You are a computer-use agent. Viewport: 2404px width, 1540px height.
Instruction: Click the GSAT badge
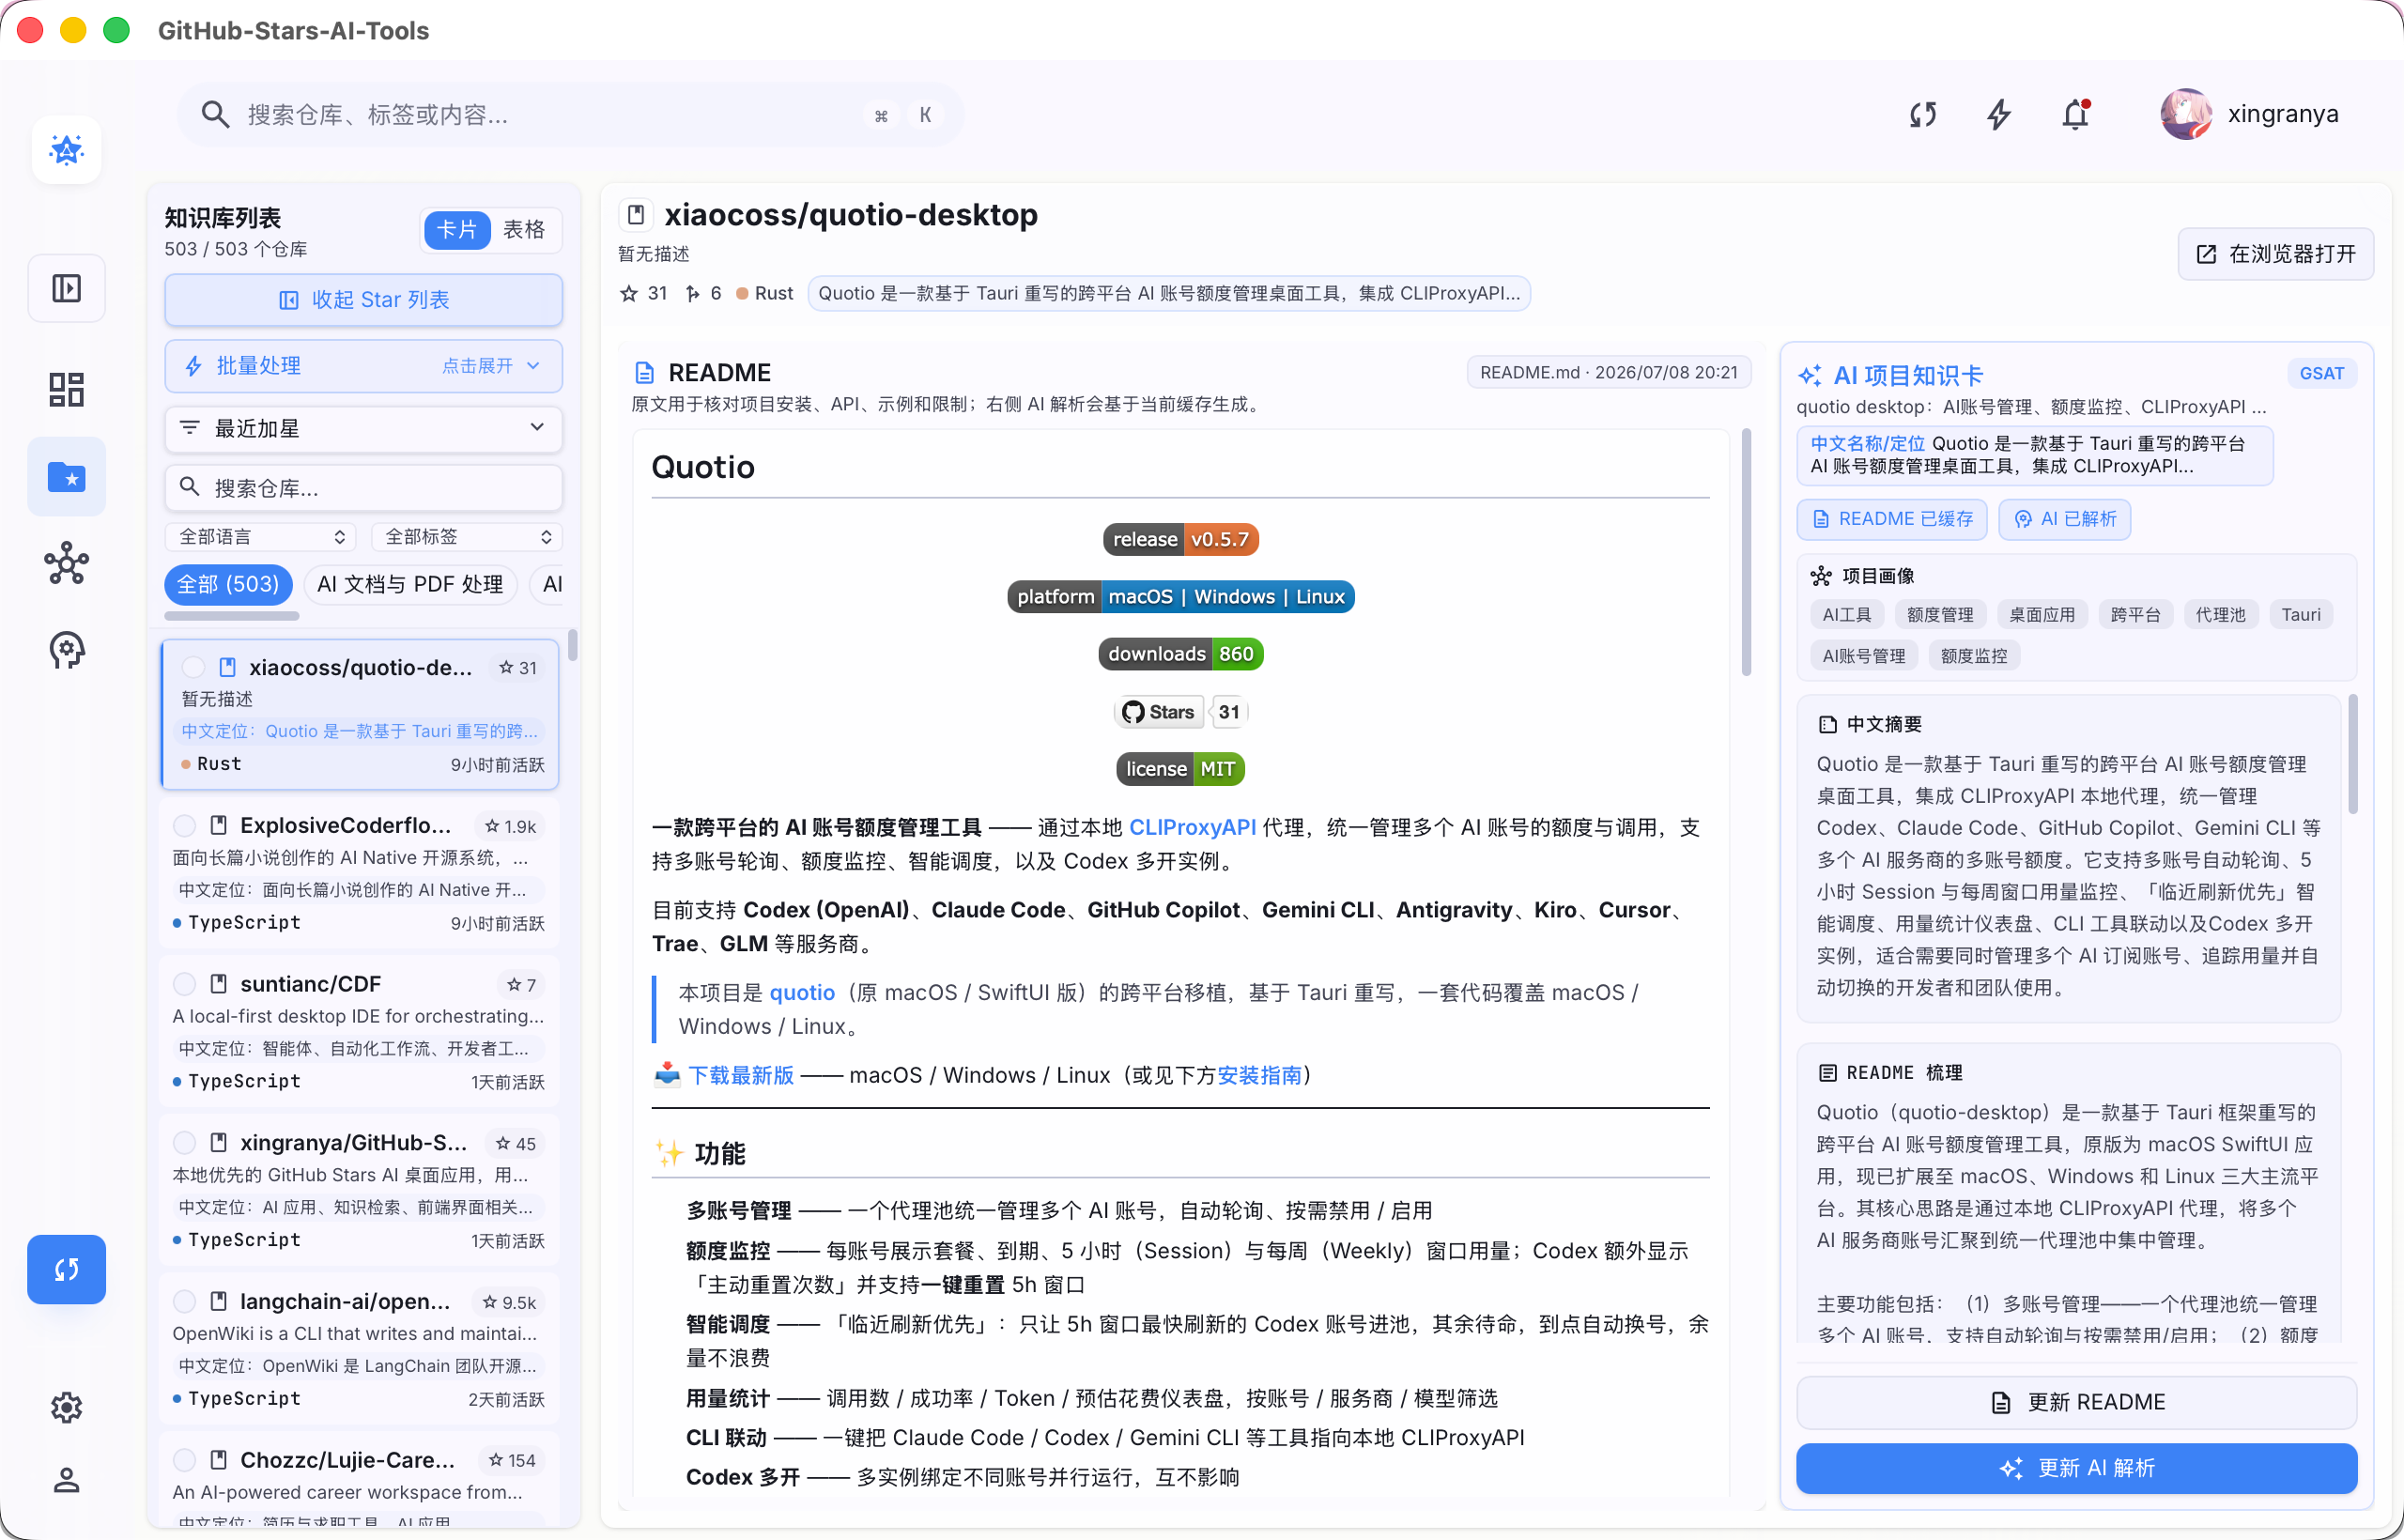(x=2321, y=373)
